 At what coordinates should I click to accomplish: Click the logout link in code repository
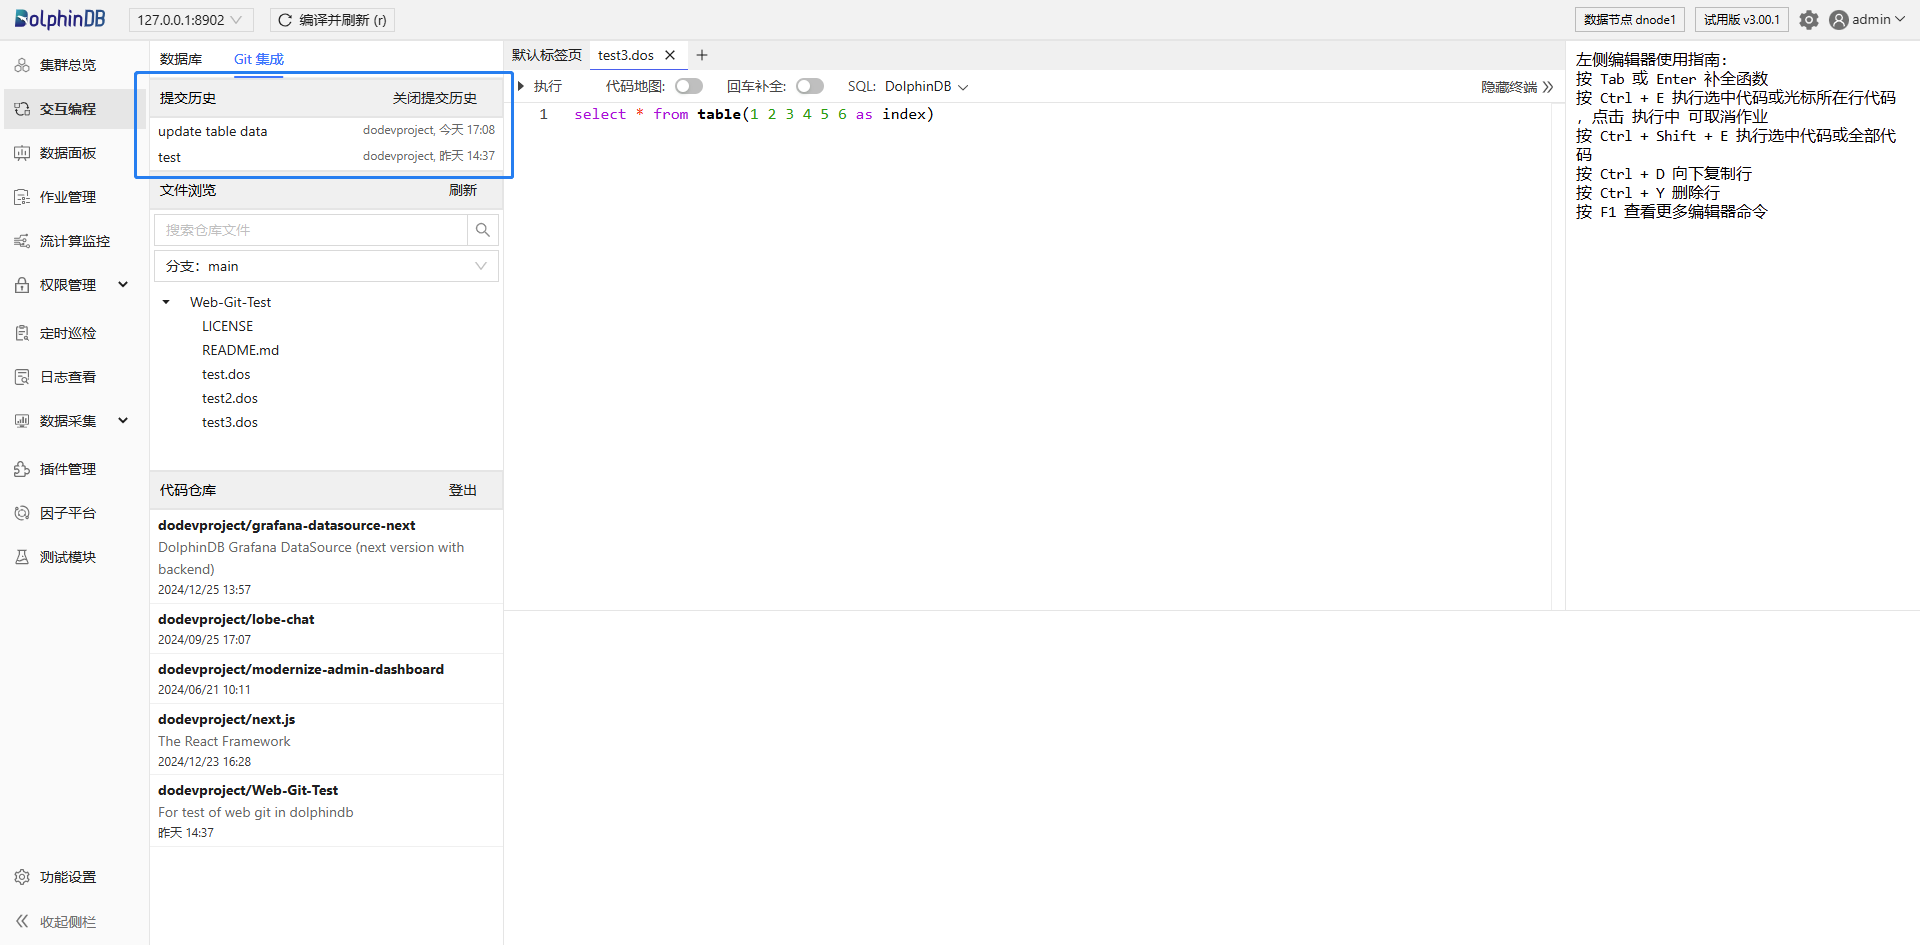[462, 490]
